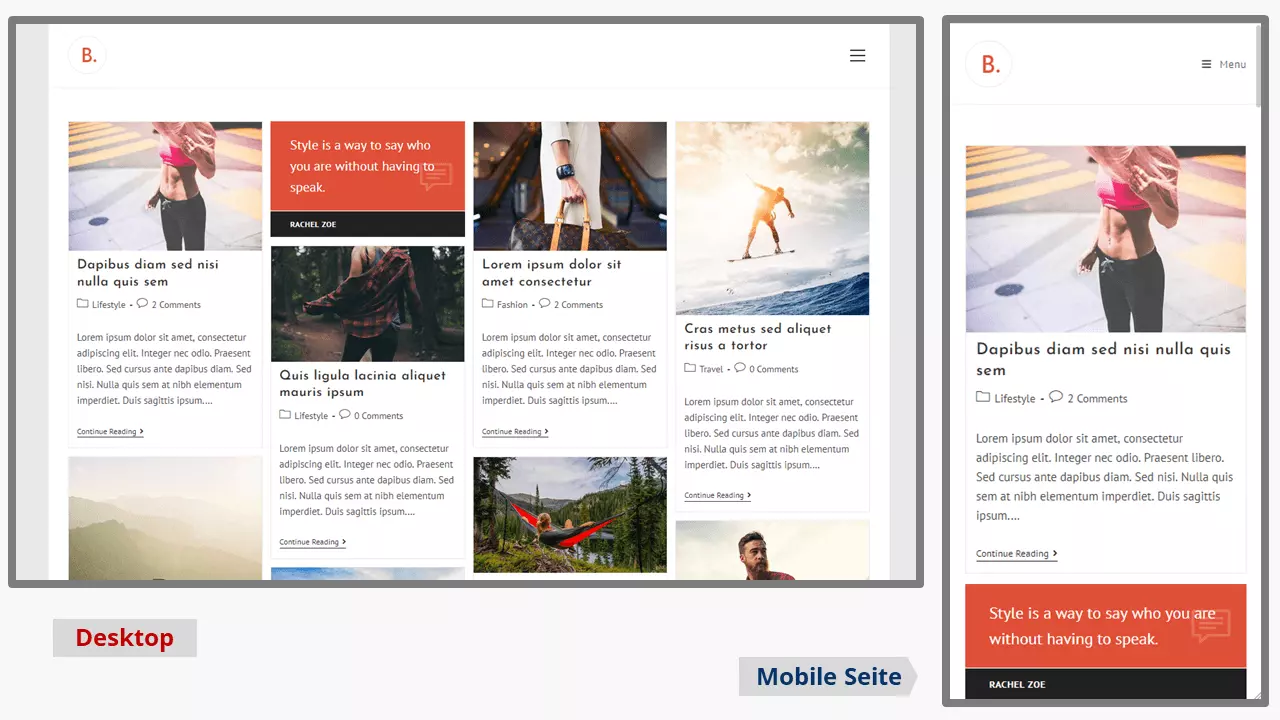Click plaid shirt forest post thumbnail
This screenshot has height=720, width=1280.
click(368, 304)
